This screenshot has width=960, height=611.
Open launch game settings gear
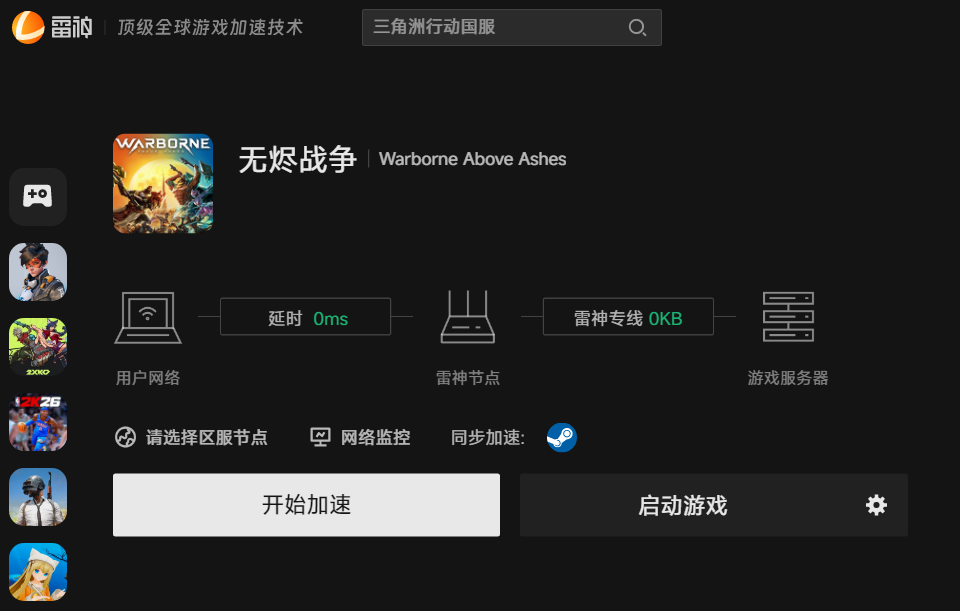(x=876, y=505)
